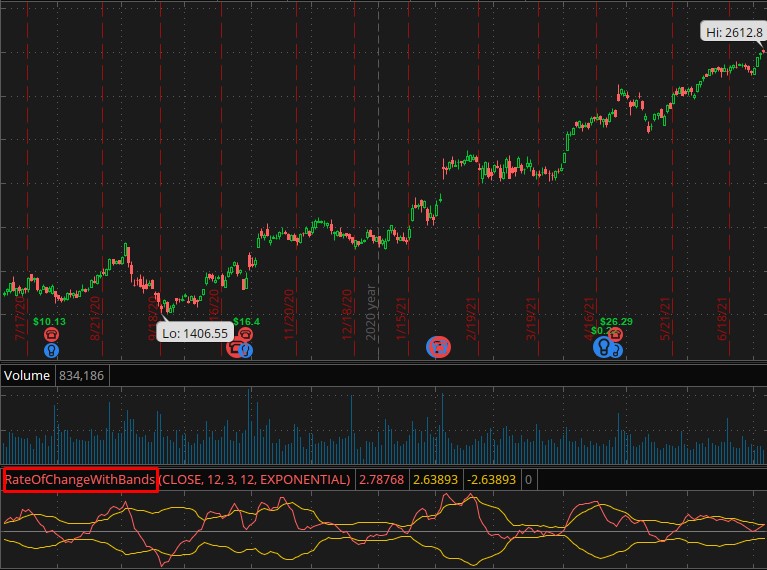Click the 11/20/20 date marker
Image resolution: width=767 pixels, height=570 pixels.
click(x=290, y=314)
